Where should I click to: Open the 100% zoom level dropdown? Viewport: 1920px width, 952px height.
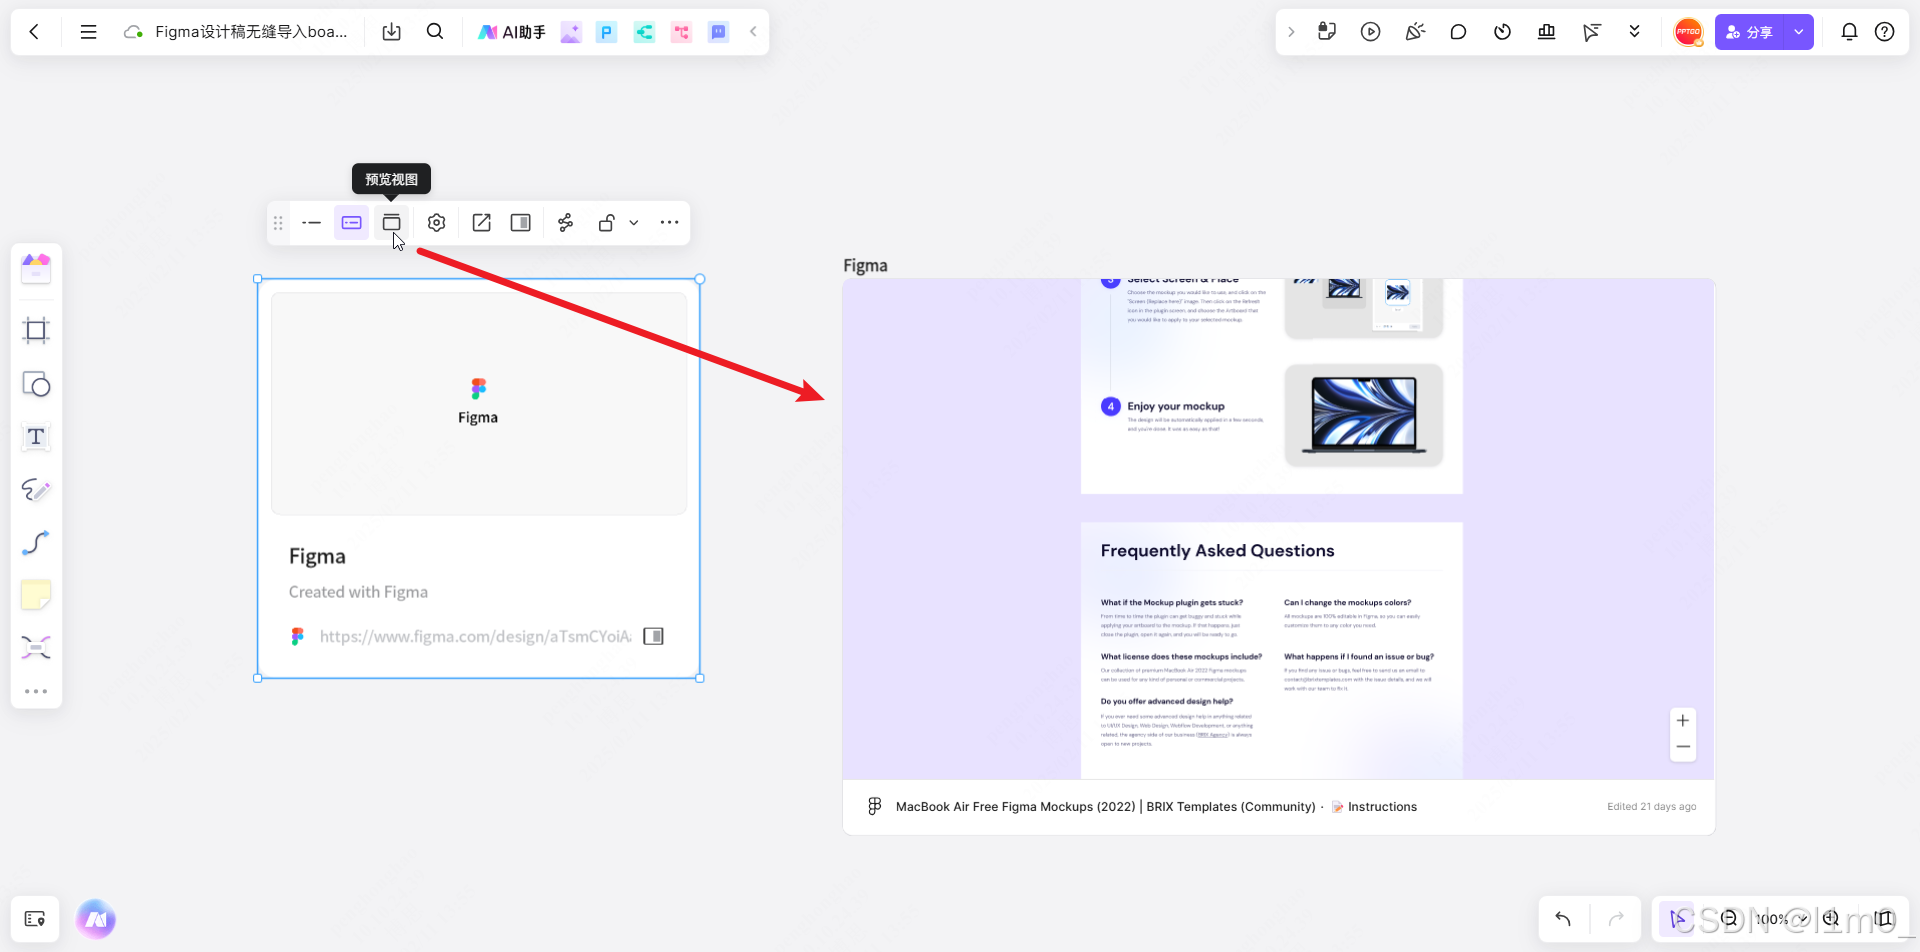tap(1780, 919)
